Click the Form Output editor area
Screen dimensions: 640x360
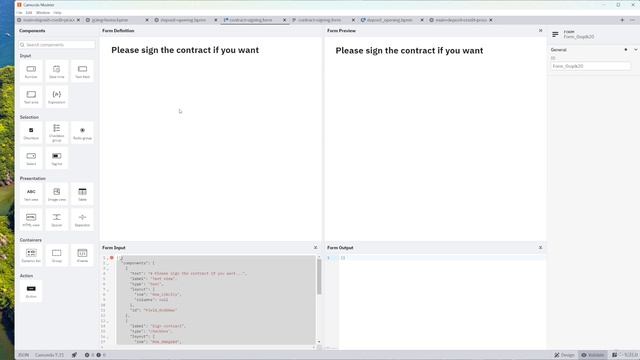pyautogui.click(x=441, y=302)
